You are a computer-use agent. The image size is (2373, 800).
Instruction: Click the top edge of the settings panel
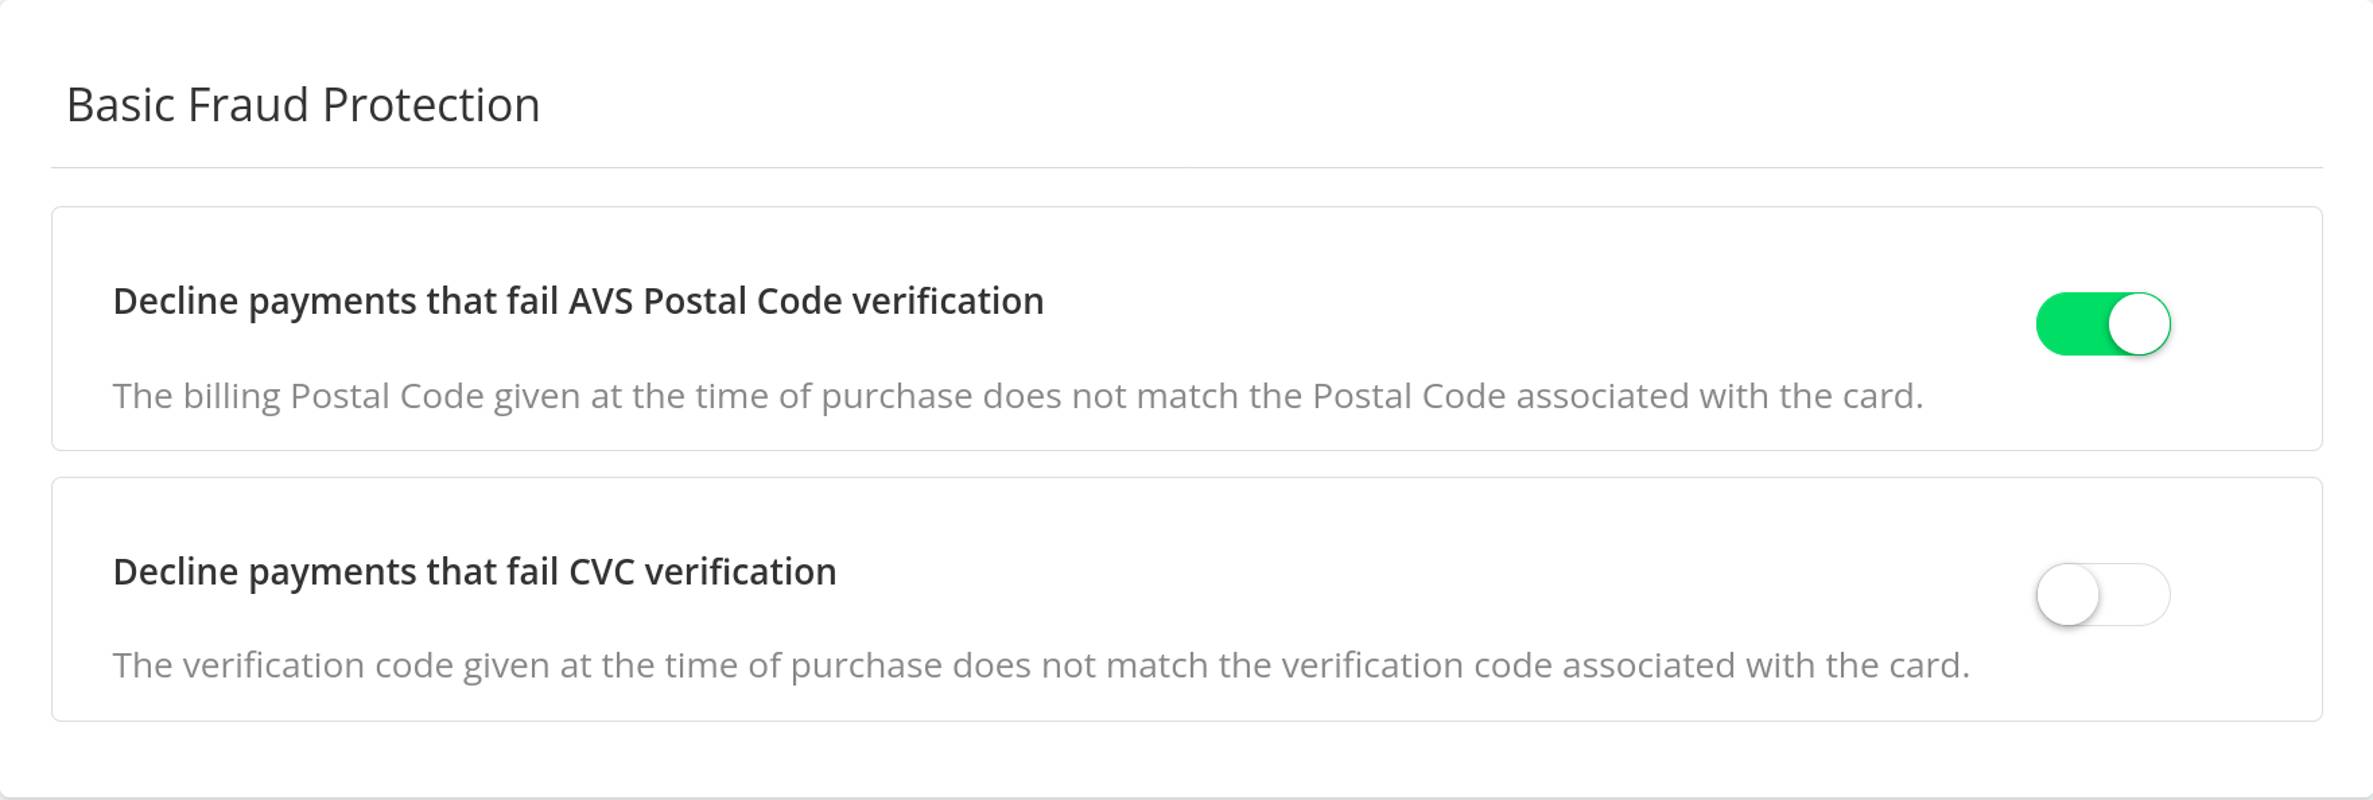1186,8
